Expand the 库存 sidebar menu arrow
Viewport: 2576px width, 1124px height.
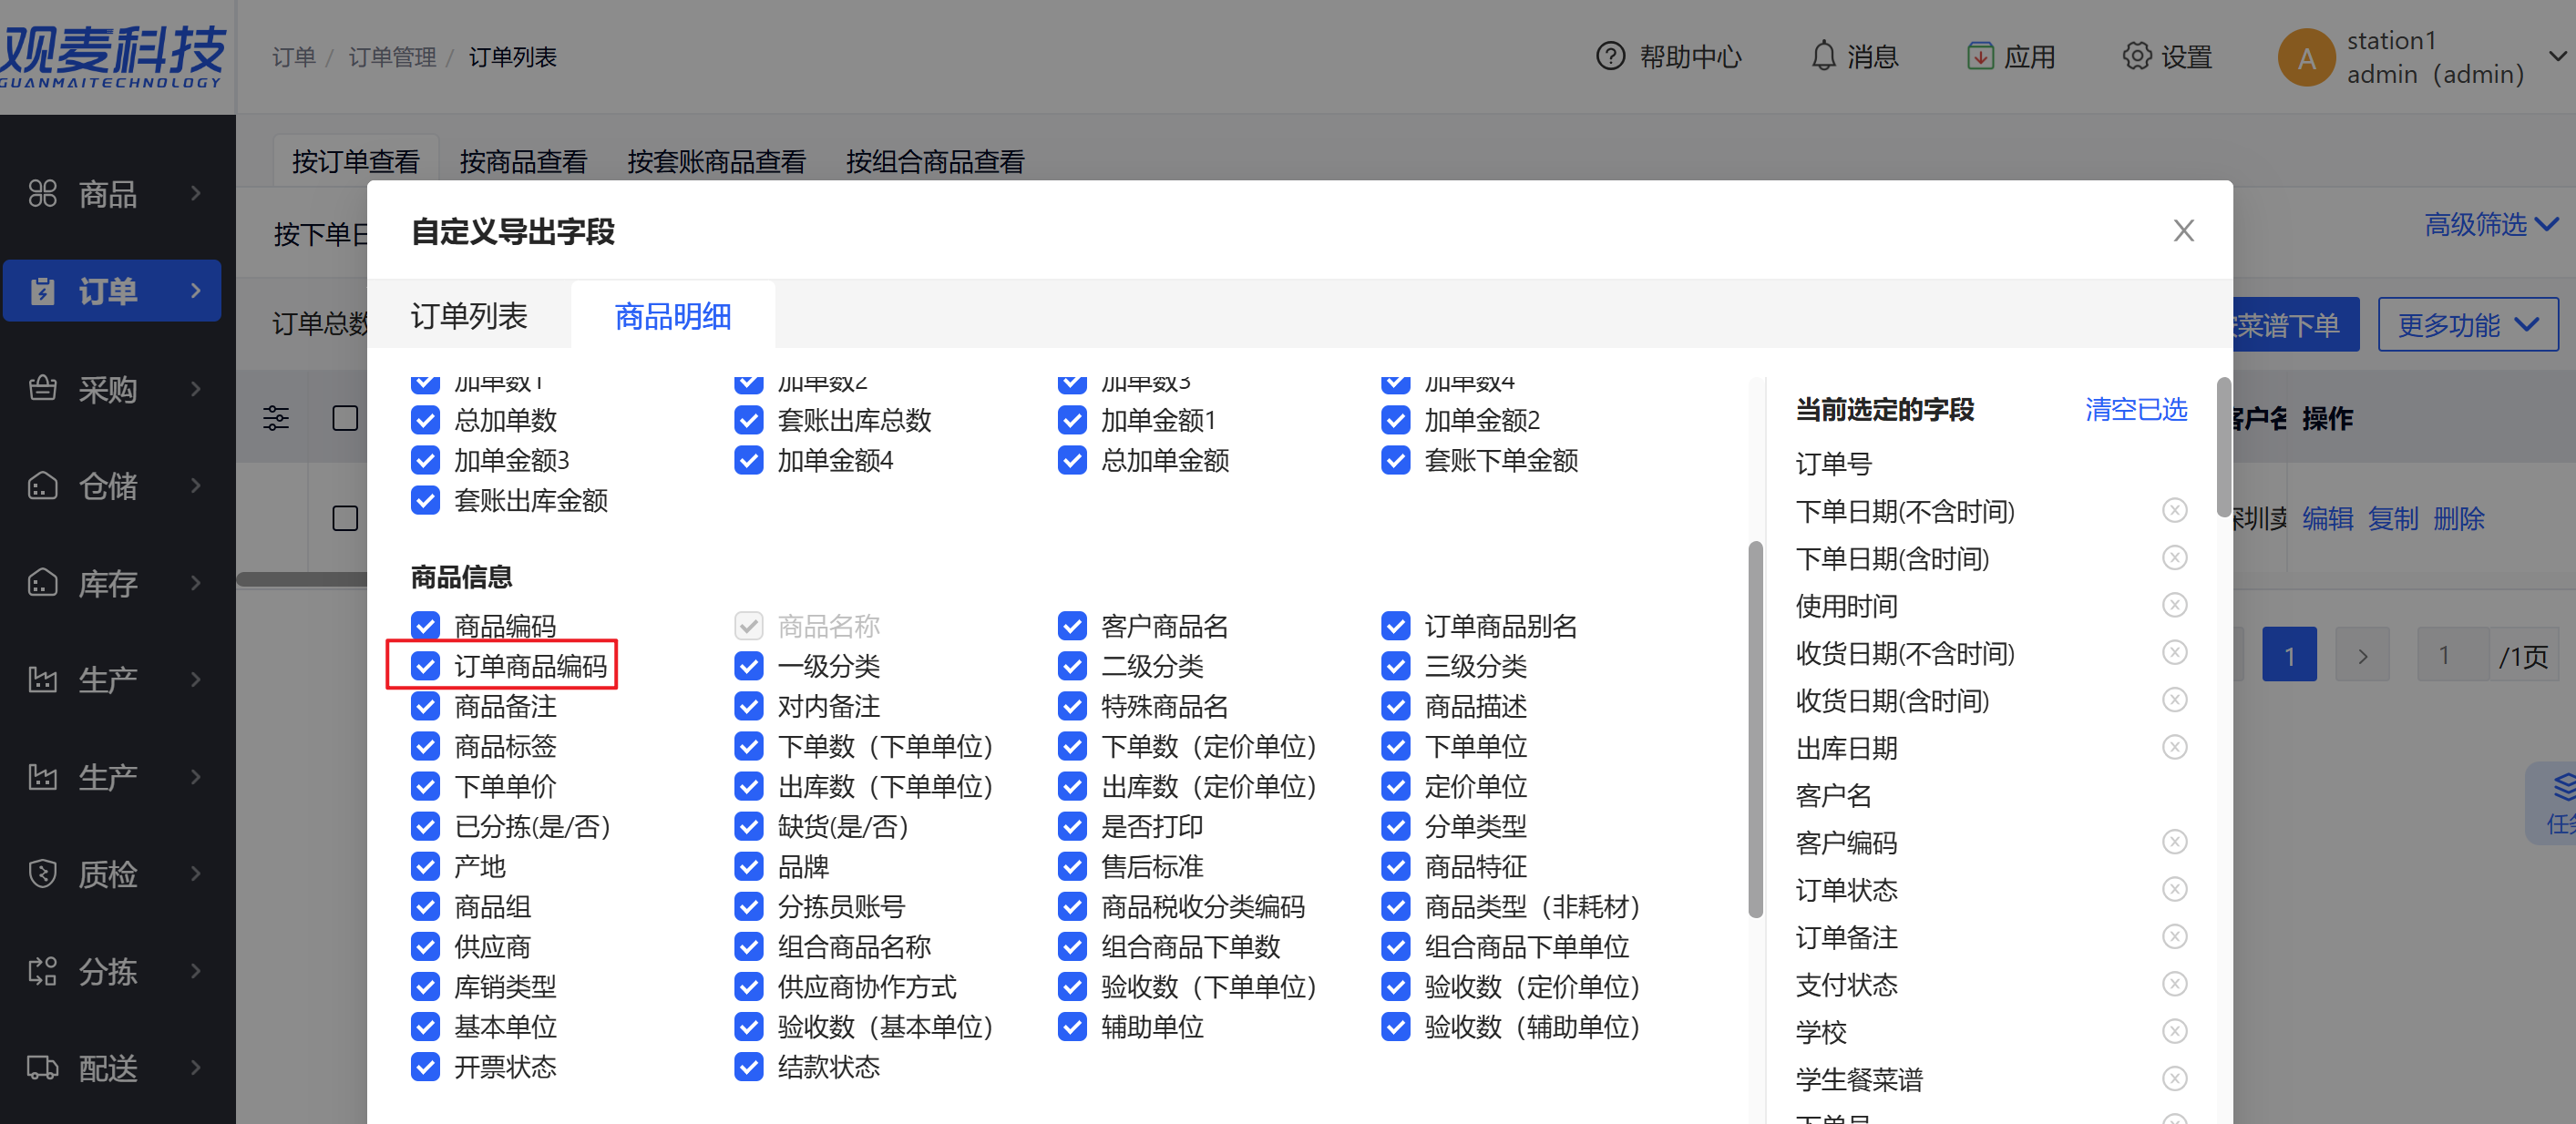(196, 582)
